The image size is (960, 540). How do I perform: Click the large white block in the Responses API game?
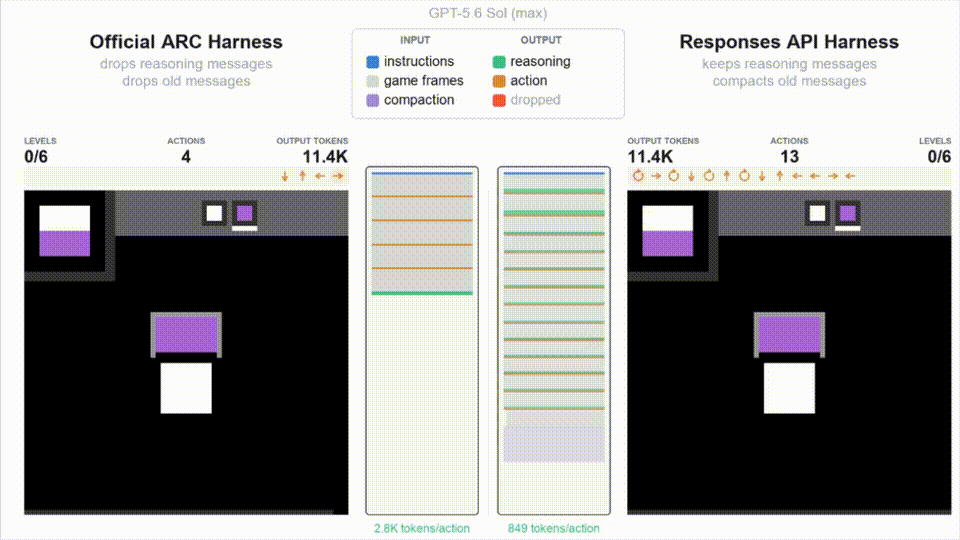pos(789,388)
